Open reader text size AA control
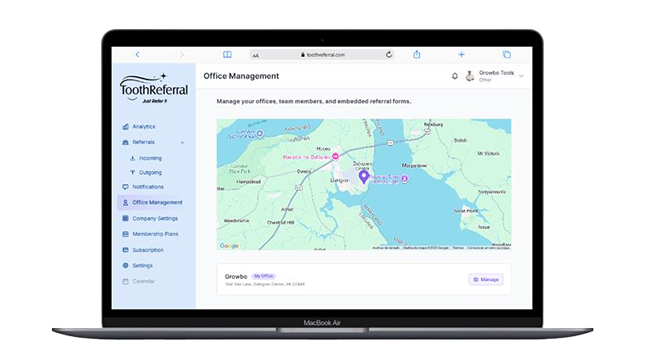The image size is (649, 363). 256,55
